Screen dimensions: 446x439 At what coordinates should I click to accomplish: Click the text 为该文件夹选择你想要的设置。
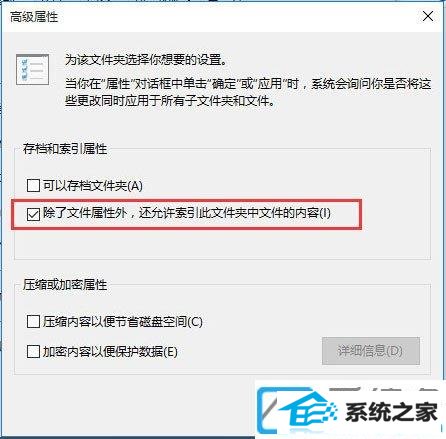(x=146, y=60)
